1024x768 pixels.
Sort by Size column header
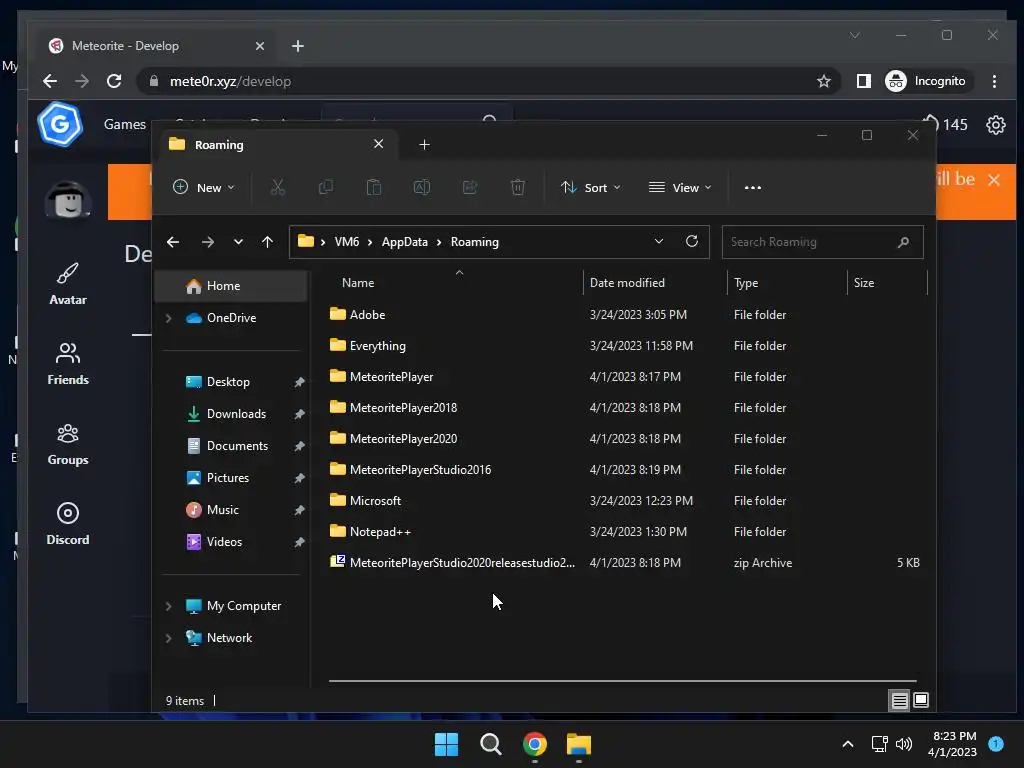coord(863,283)
